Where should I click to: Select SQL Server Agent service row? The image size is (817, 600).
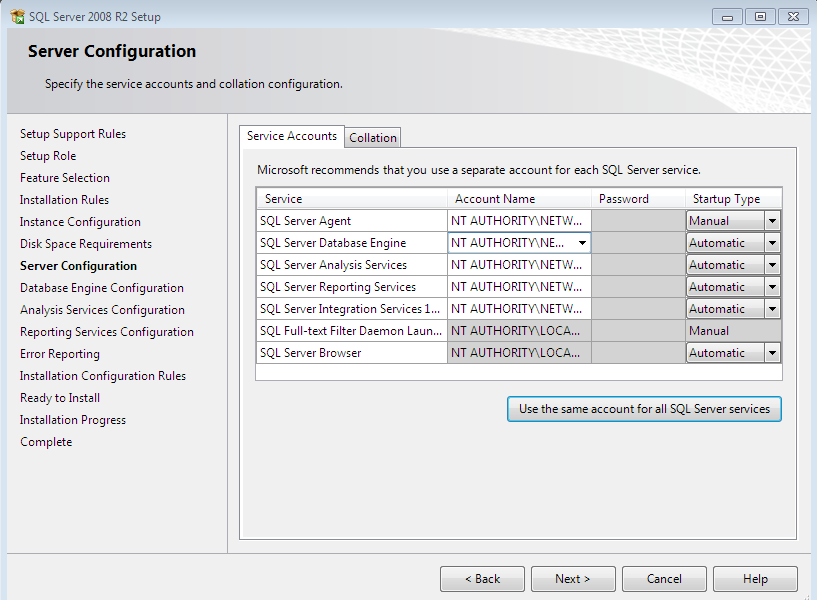352,221
